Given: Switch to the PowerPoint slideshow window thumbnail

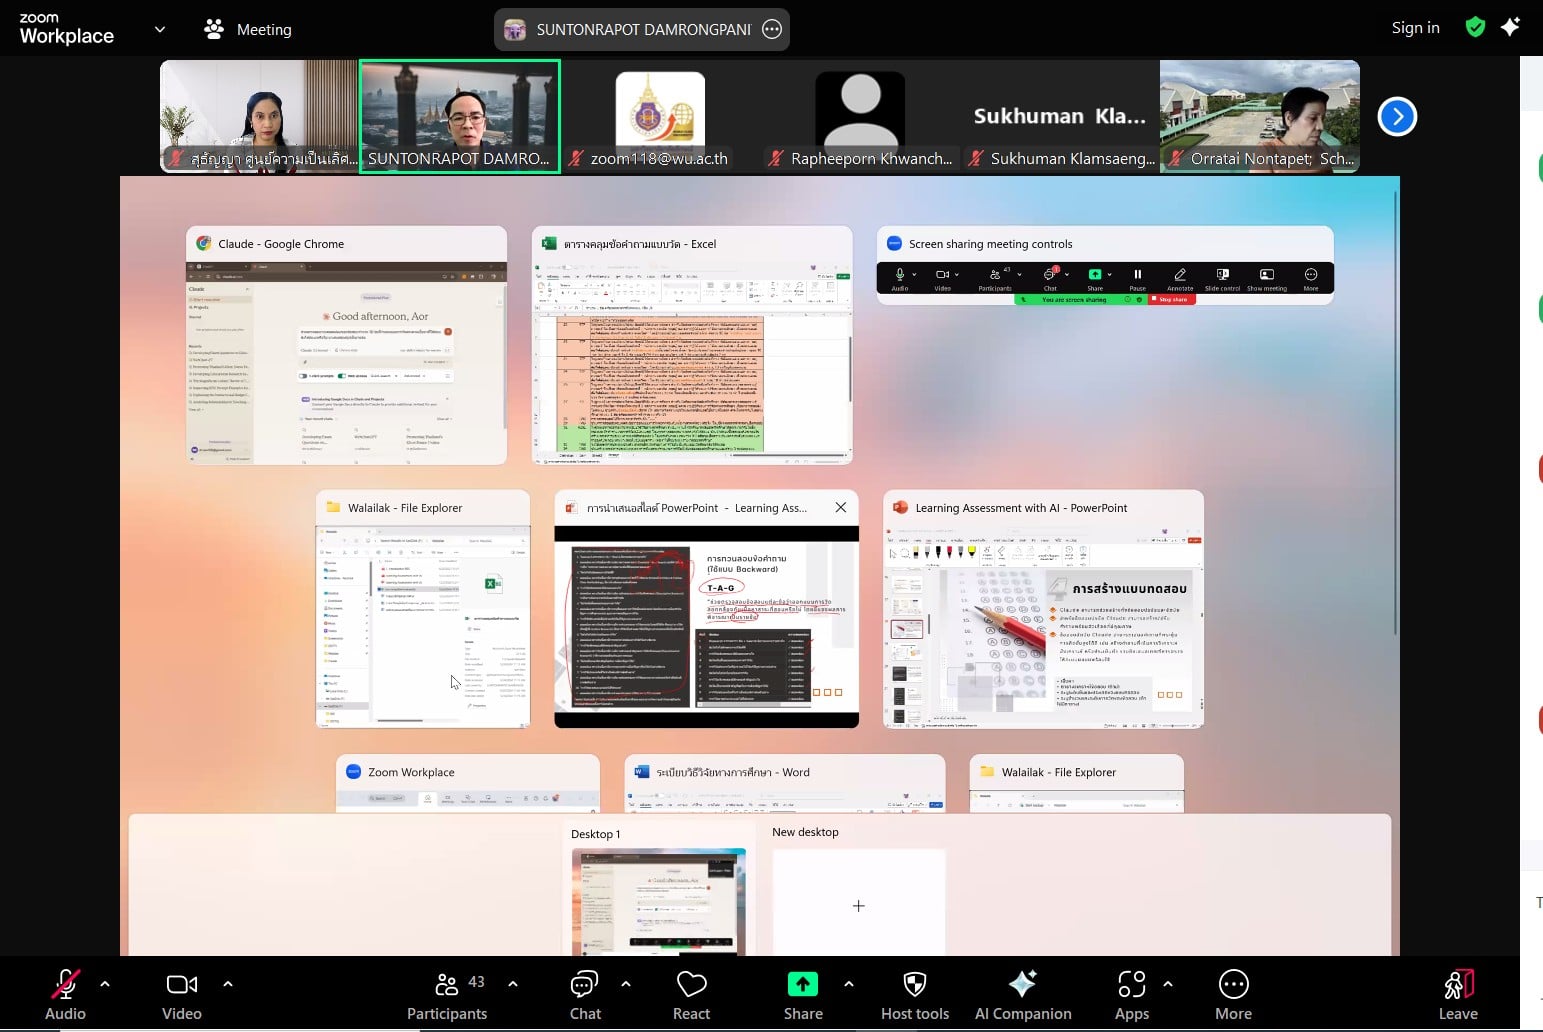Looking at the screenshot, I should pyautogui.click(x=706, y=609).
